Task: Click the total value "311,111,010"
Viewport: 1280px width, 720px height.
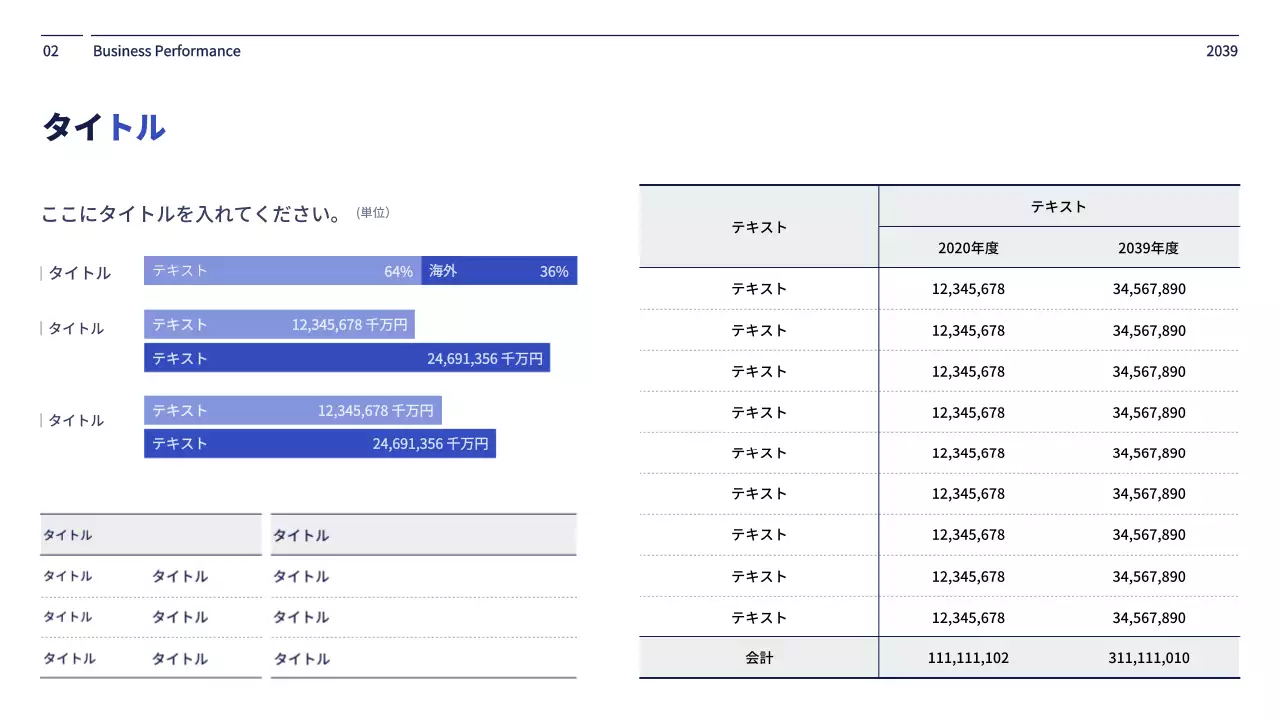Action: tap(1148, 658)
